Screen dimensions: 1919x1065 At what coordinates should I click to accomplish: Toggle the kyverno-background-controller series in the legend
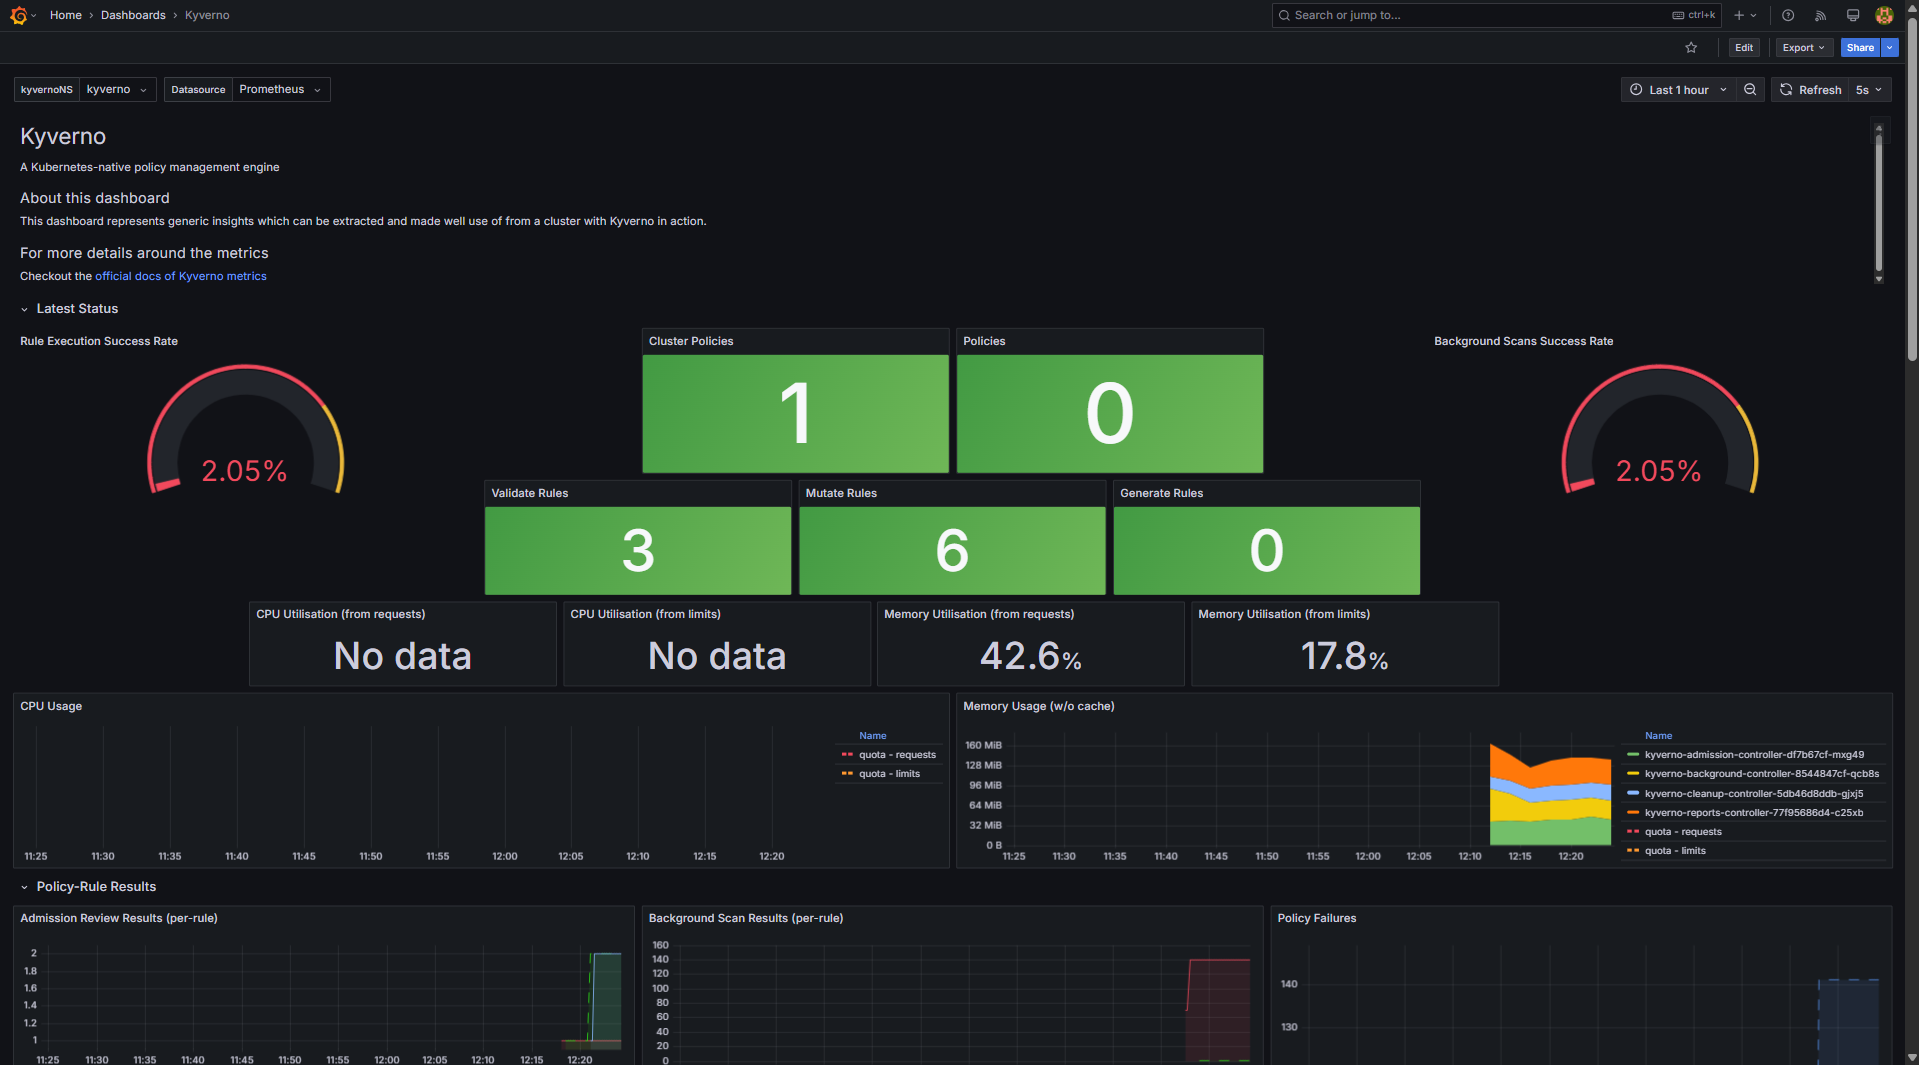[x=1762, y=774]
